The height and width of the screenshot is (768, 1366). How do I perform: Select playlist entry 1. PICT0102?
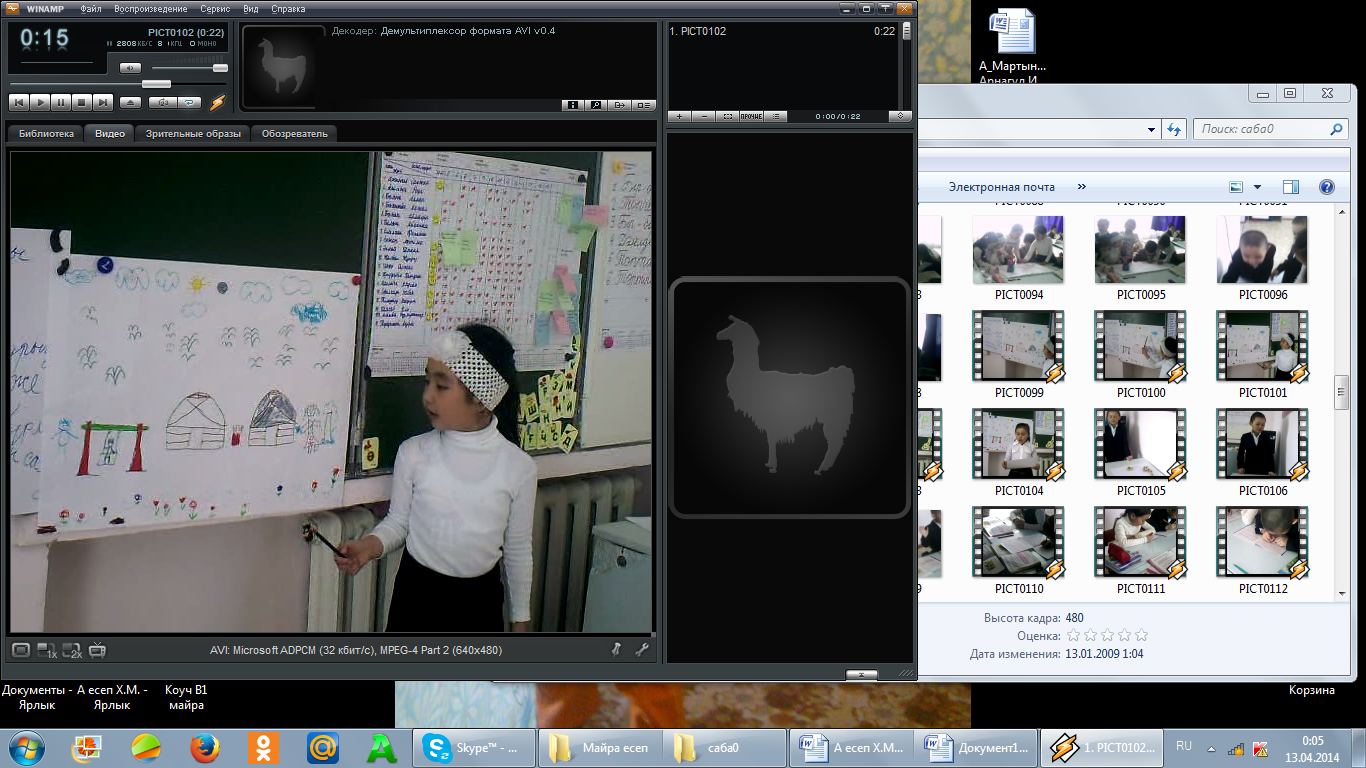click(783, 31)
